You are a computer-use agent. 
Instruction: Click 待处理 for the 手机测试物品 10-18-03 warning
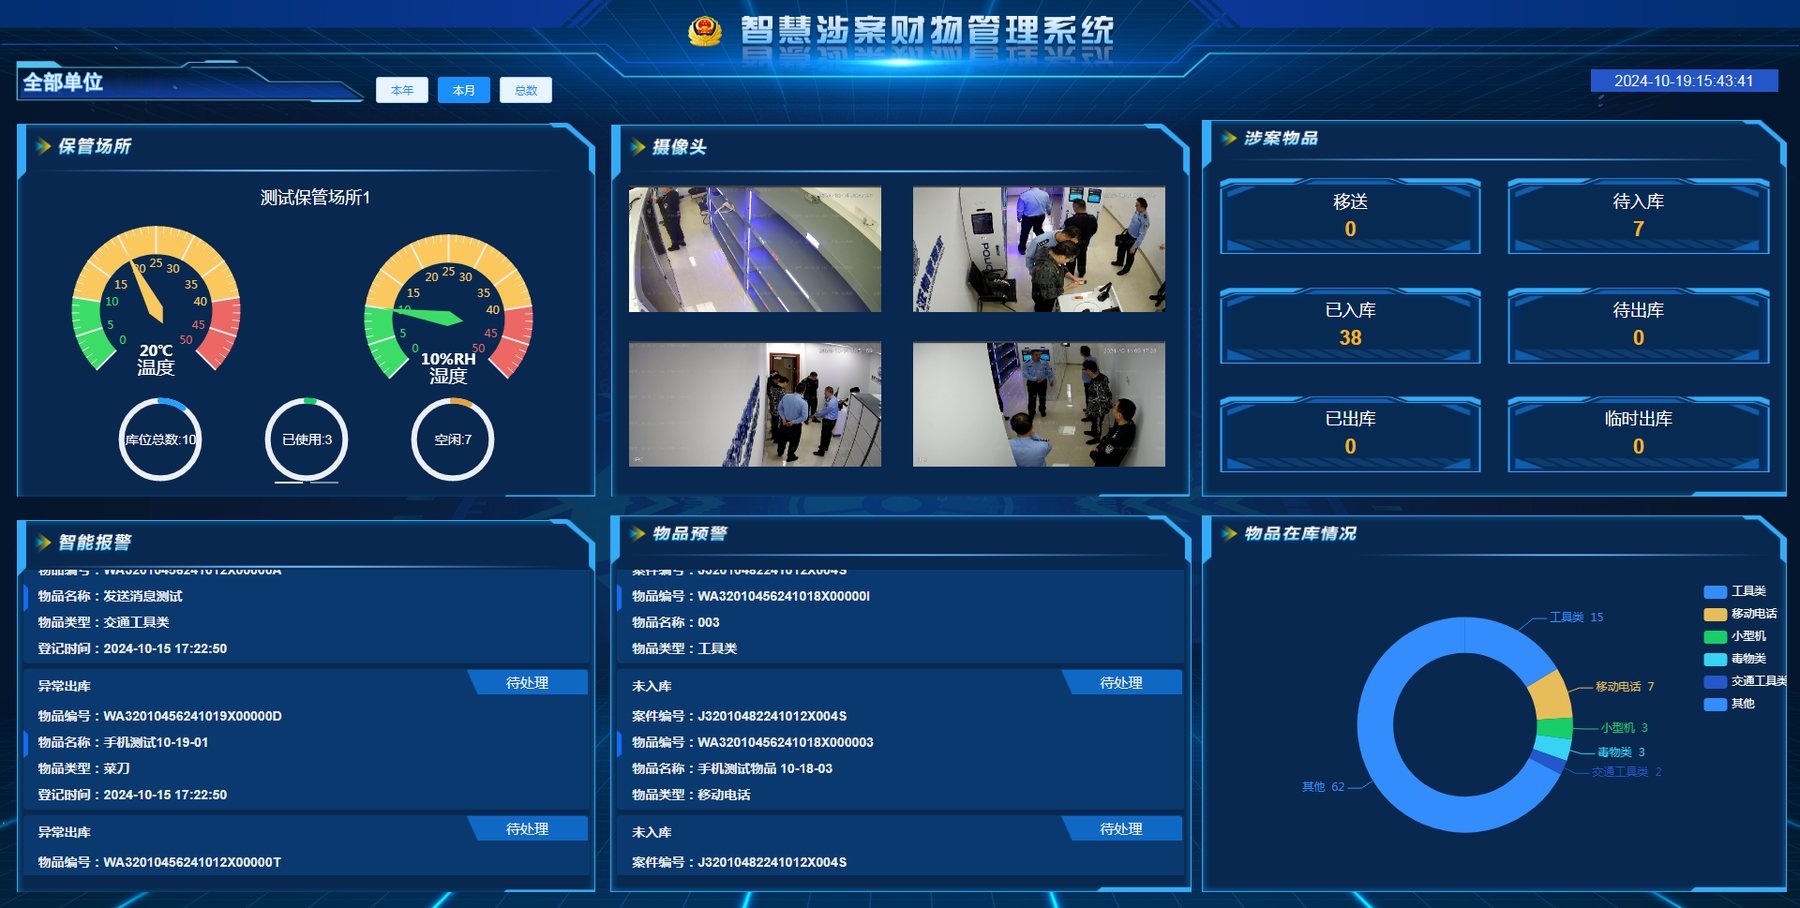pos(1121,683)
